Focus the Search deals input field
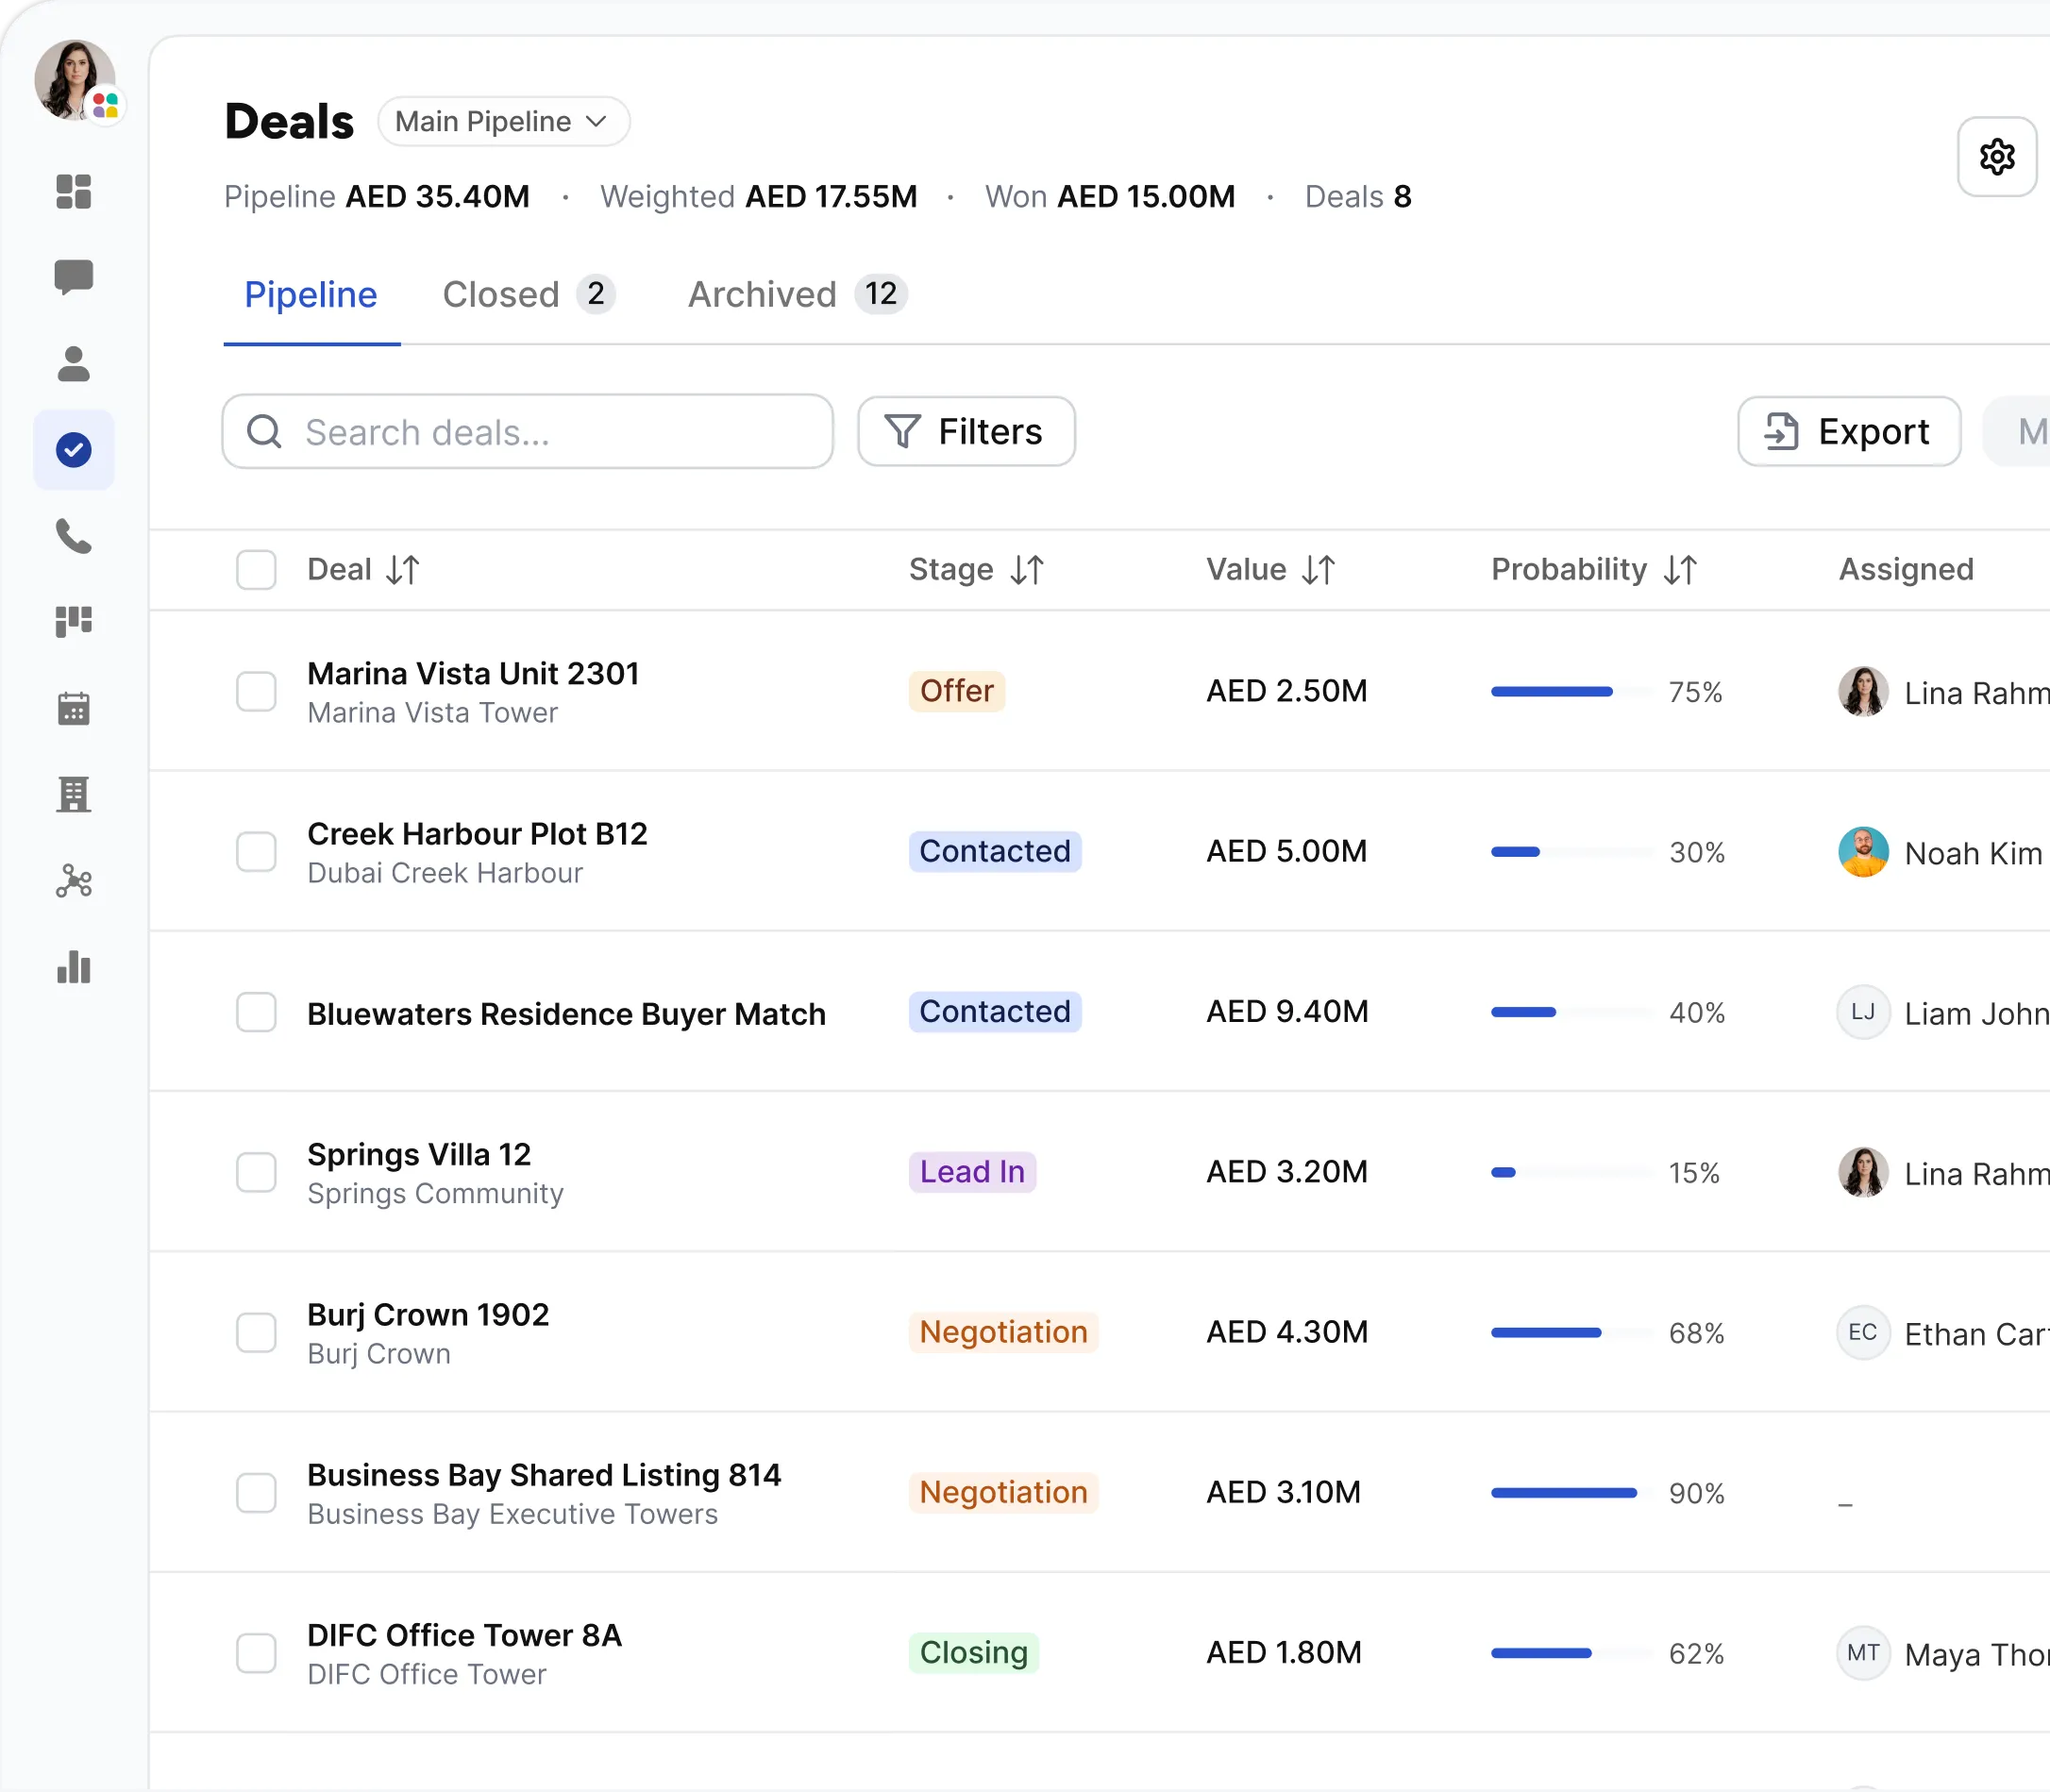 pos(528,432)
